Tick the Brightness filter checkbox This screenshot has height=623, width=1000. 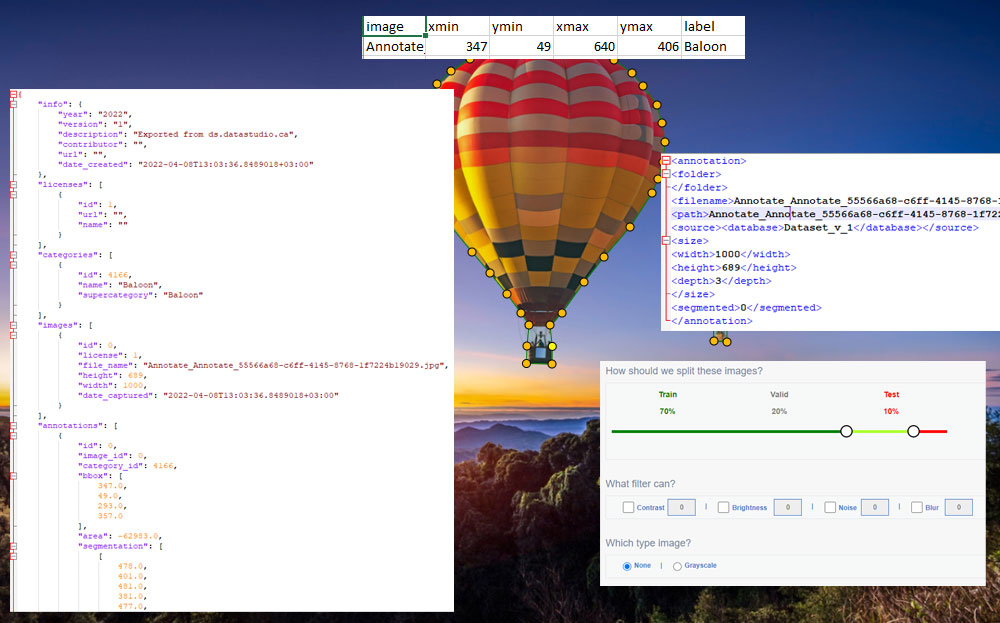point(723,508)
